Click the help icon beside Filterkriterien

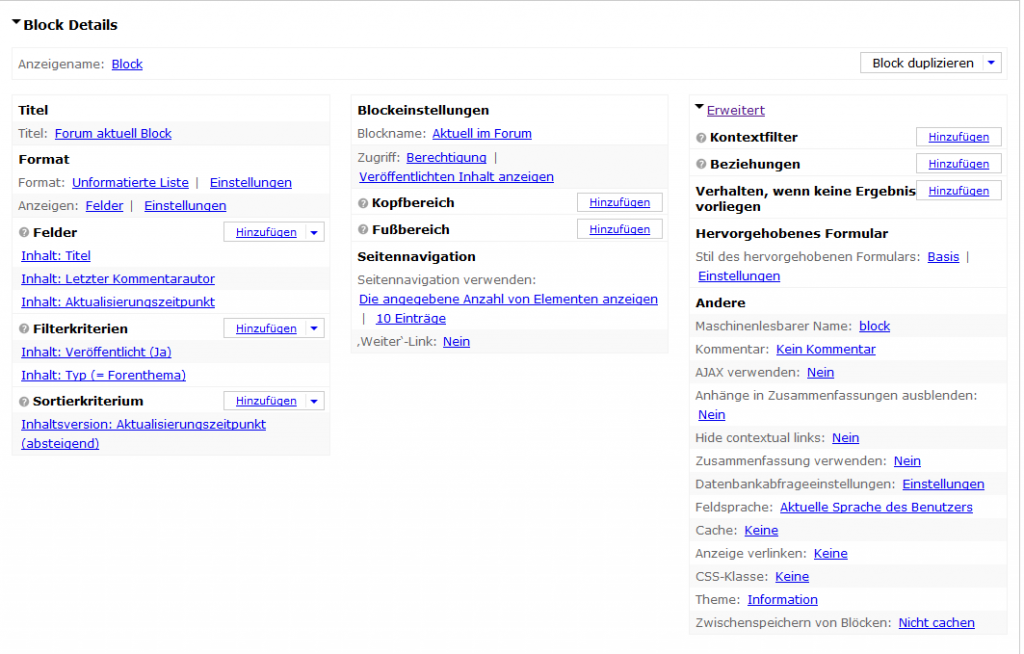coord(24,329)
